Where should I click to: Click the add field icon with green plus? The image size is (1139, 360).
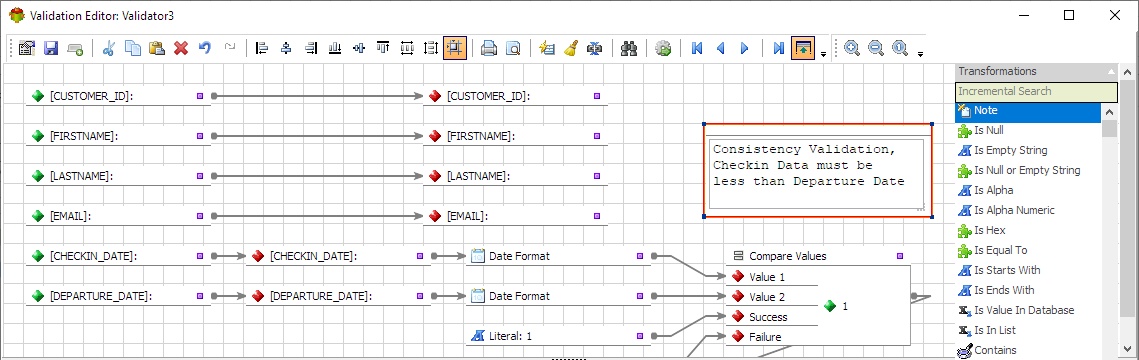[75, 49]
